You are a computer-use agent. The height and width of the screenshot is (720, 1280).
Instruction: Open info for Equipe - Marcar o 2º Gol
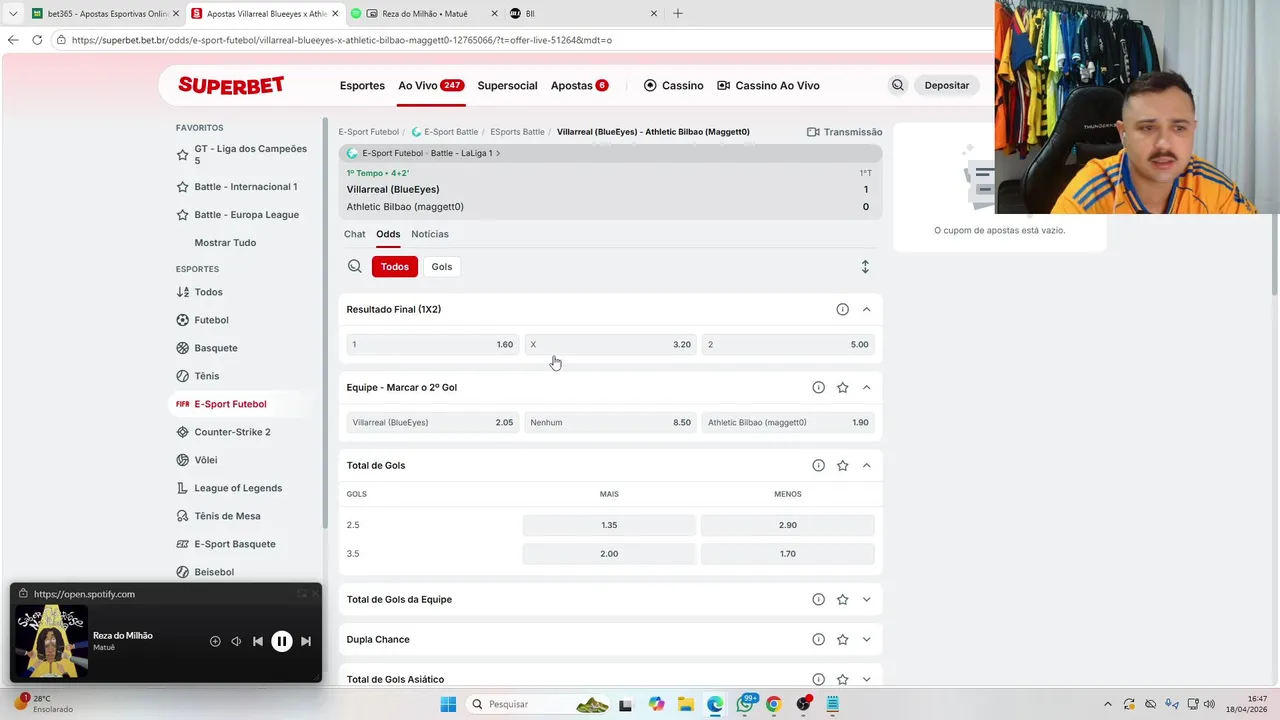pyautogui.click(x=818, y=387)
